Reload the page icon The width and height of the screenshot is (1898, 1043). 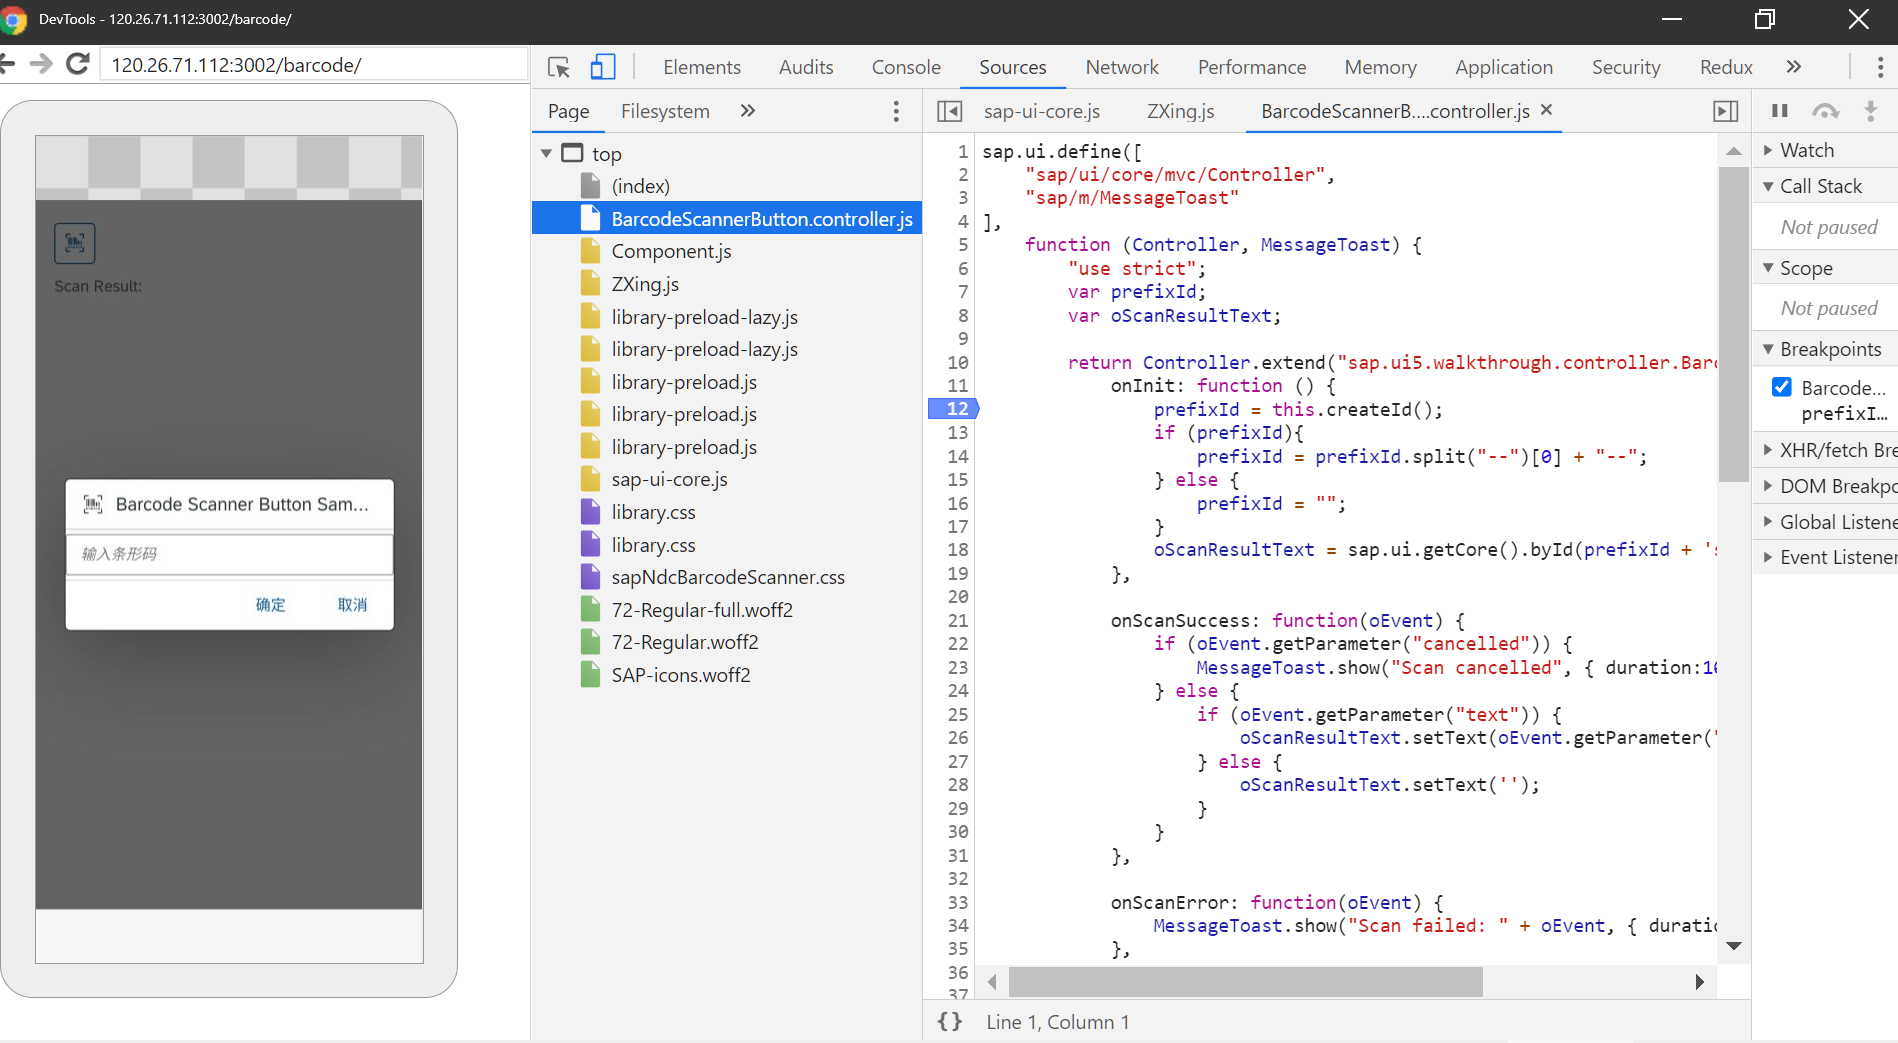78,64
